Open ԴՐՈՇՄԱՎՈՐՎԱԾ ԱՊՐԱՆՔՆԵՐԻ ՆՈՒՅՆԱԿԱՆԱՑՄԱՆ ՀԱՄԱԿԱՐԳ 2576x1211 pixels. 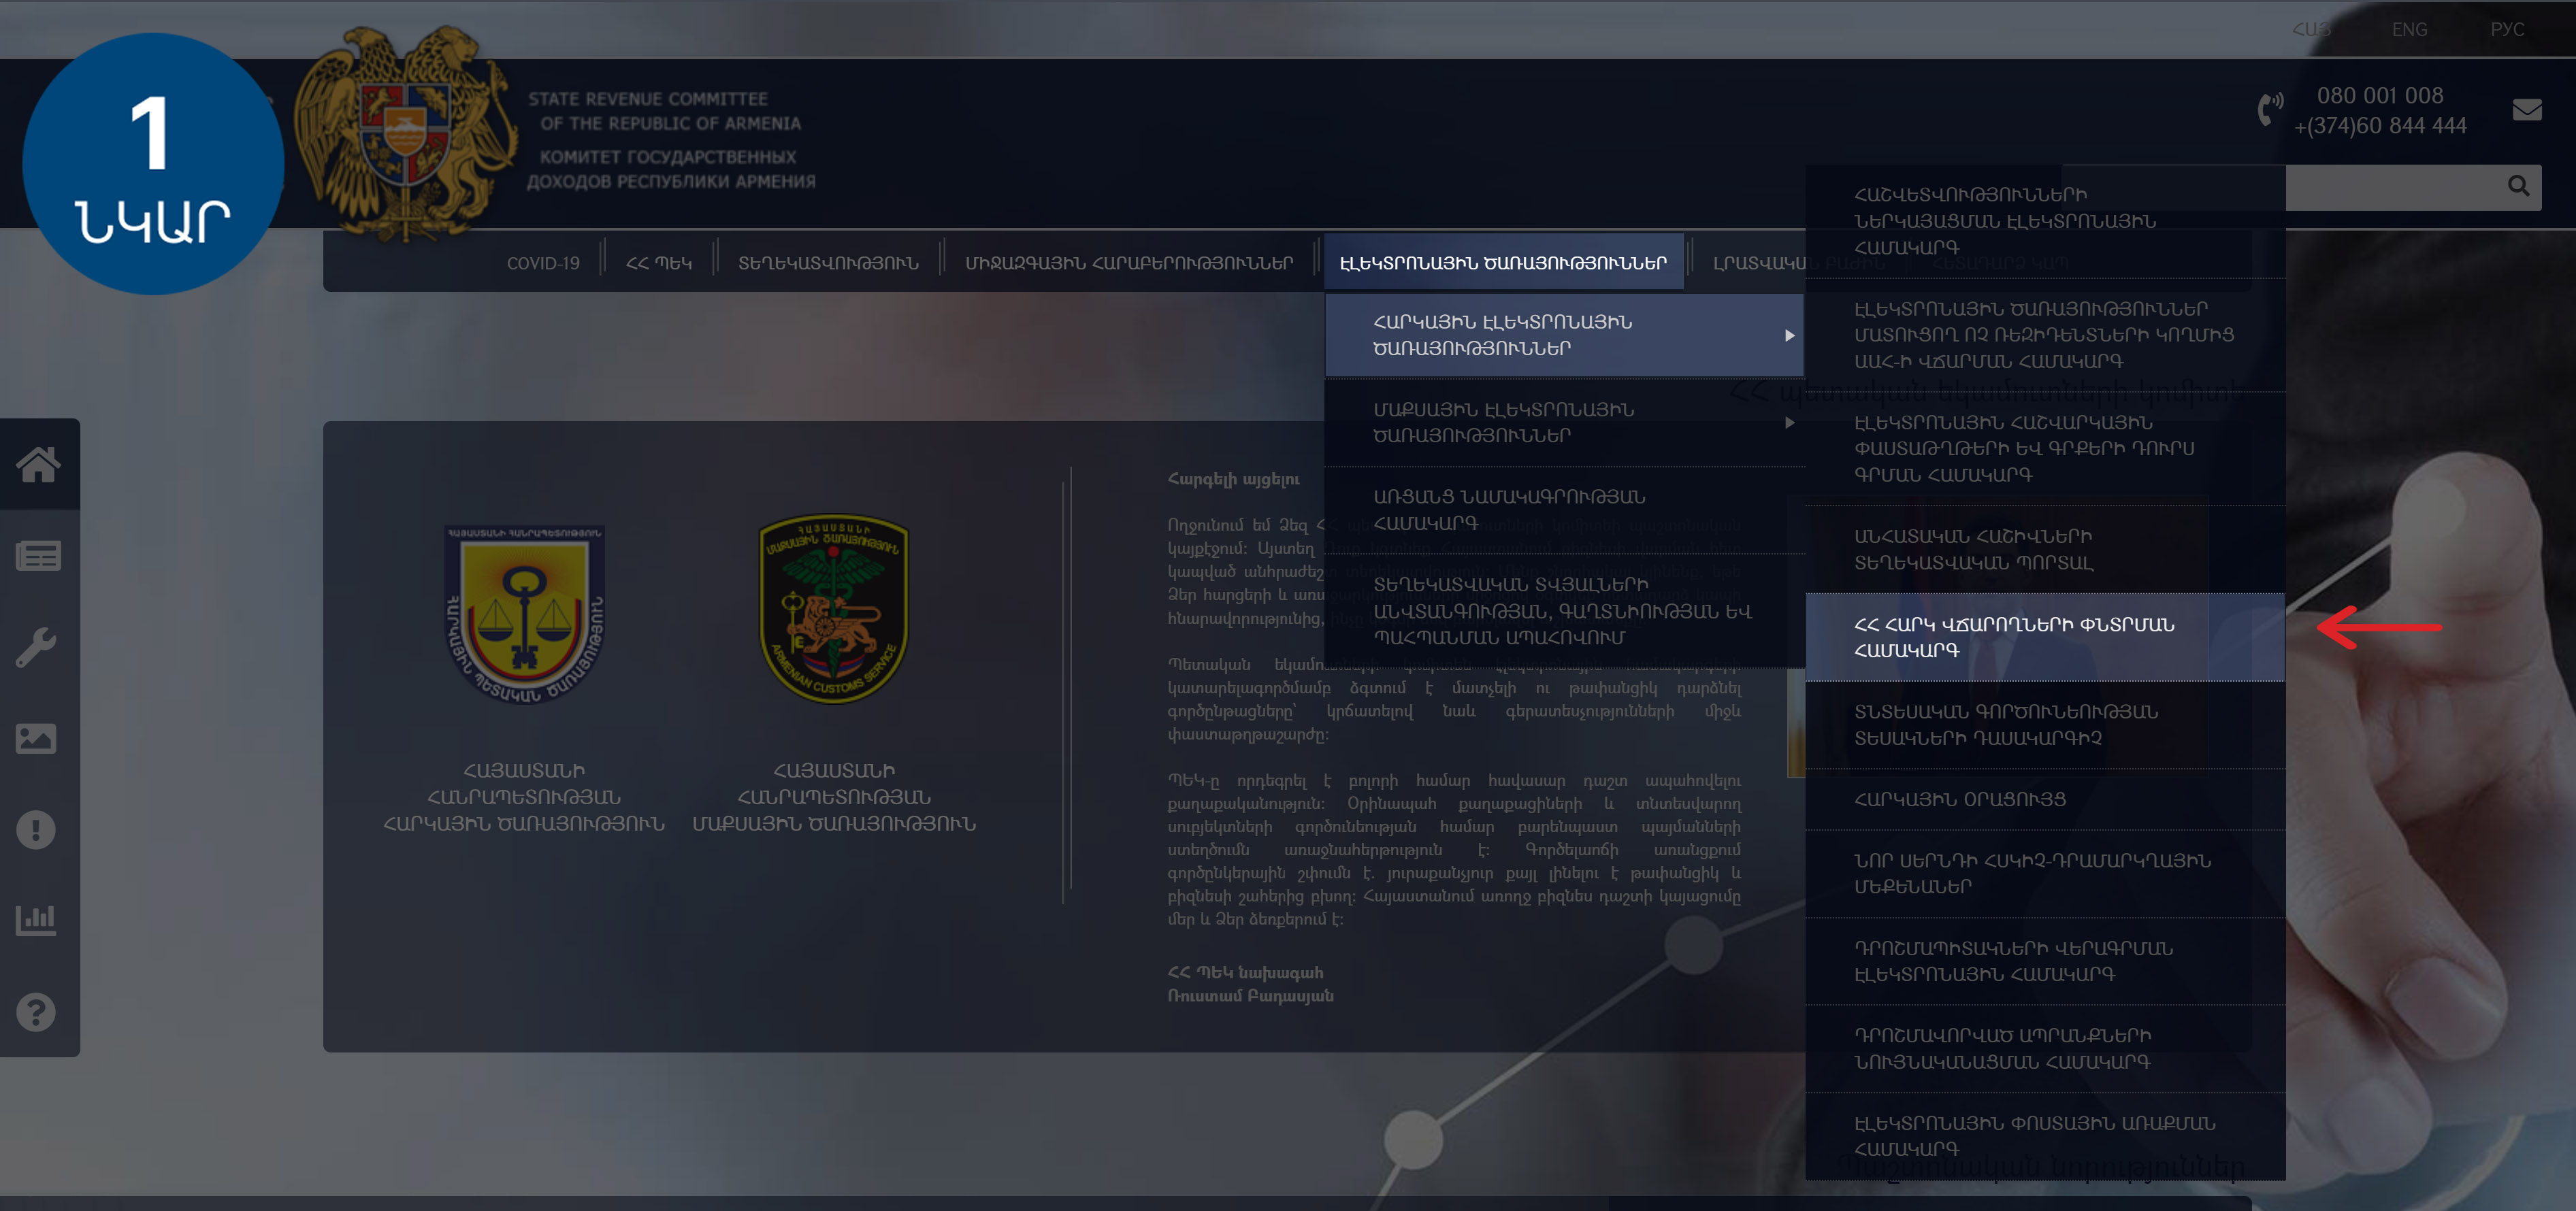pos(2045,1048)
